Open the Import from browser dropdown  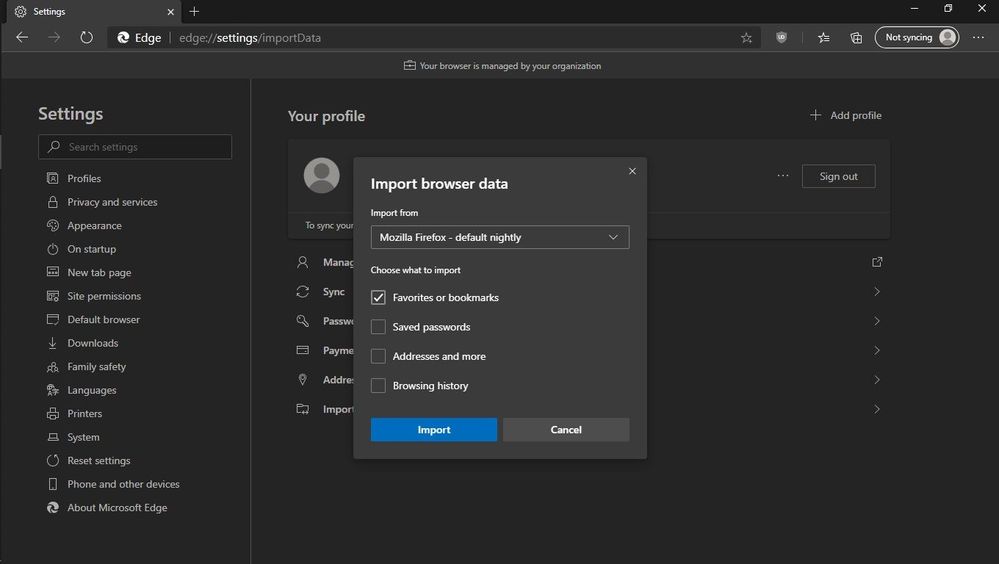500,237
